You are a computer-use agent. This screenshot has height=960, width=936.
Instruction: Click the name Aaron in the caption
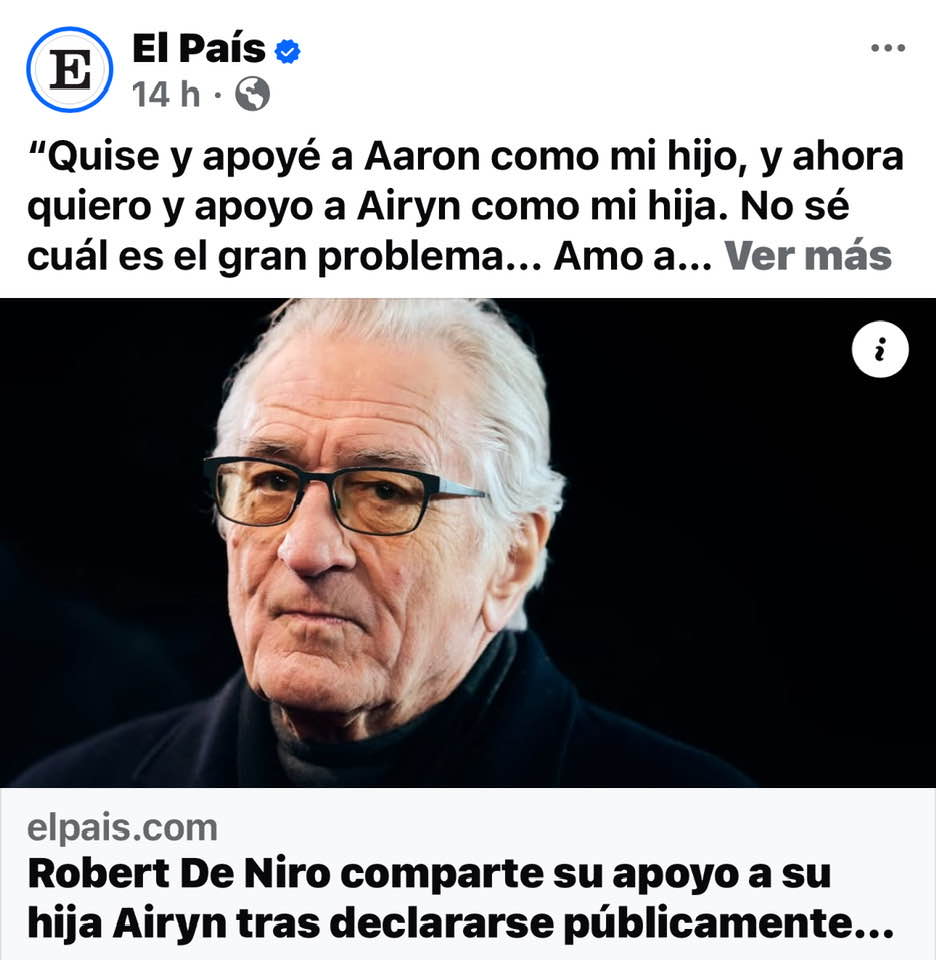tap(421, 156)
